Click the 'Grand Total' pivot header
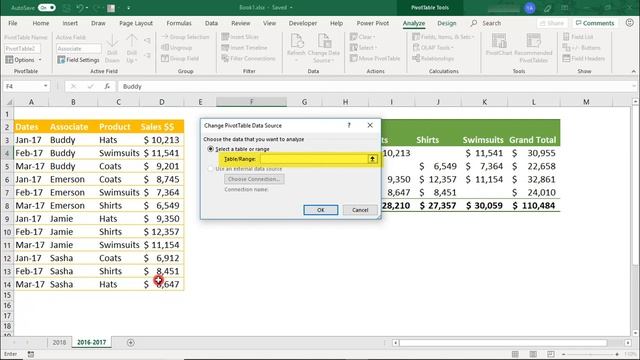 coord(532,140)
